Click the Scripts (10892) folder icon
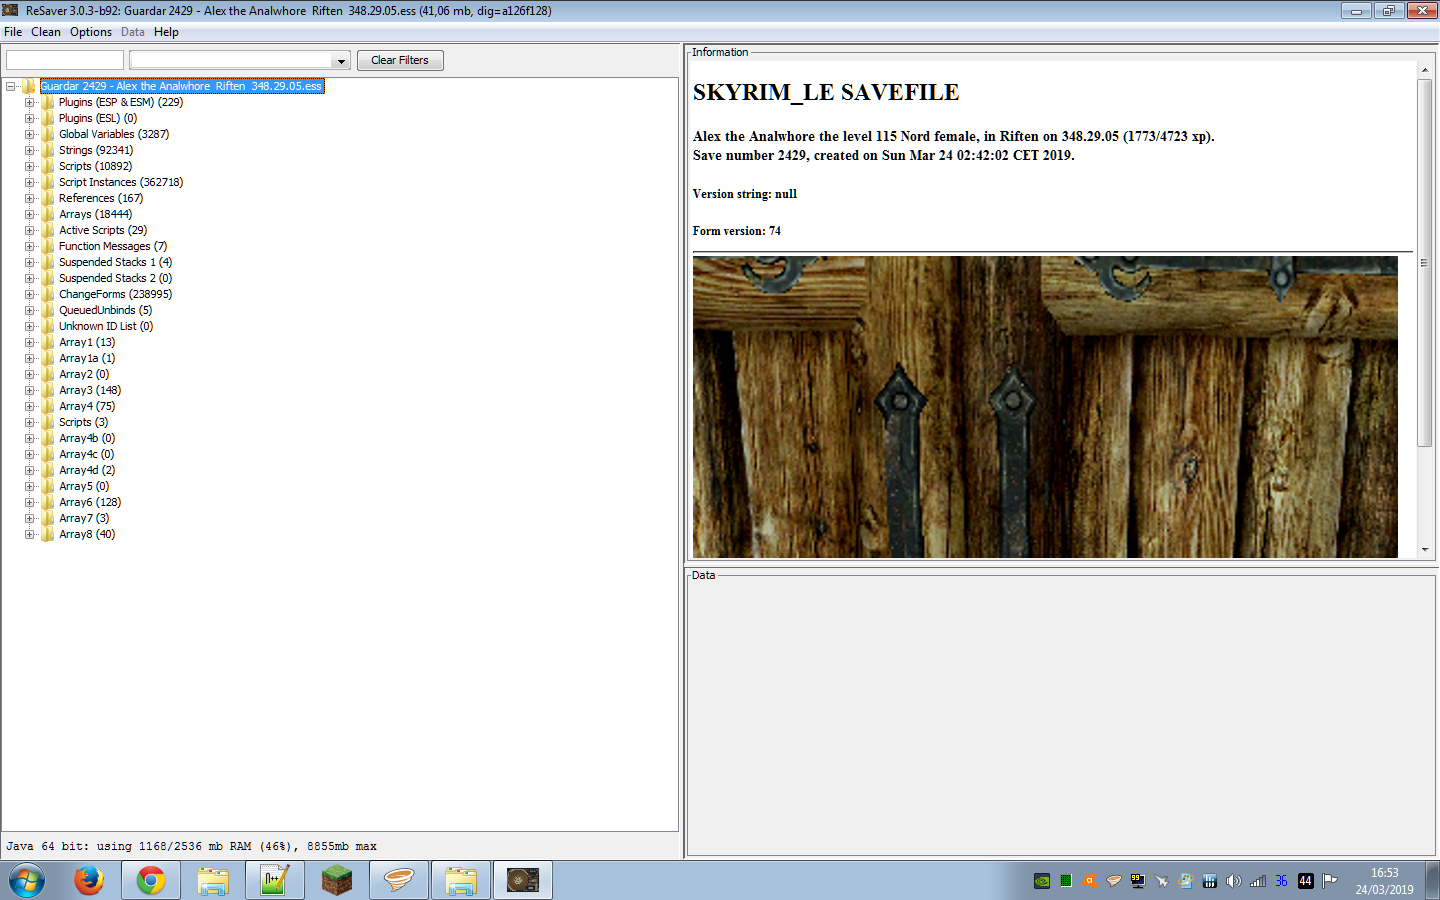Viewport: 1440px width, 900px height. click(48, 166)
